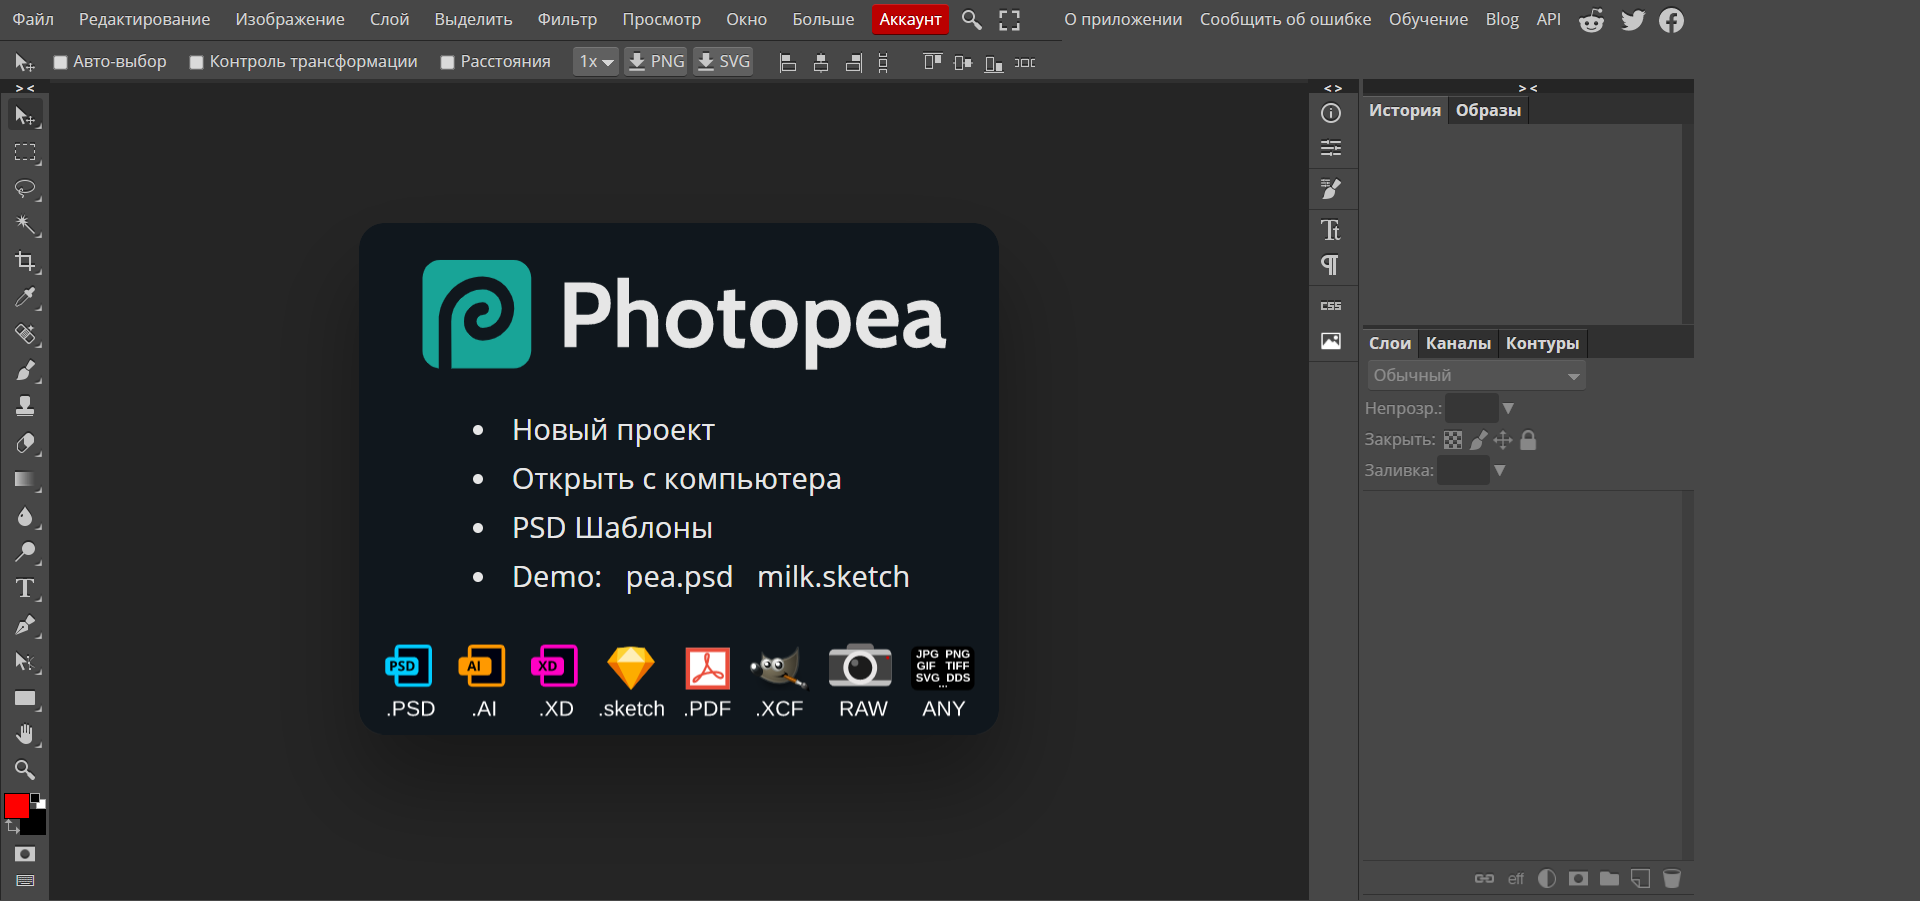Select the Crop tool
Screen dimensions: 1920x901
click(x=25, y=262)
